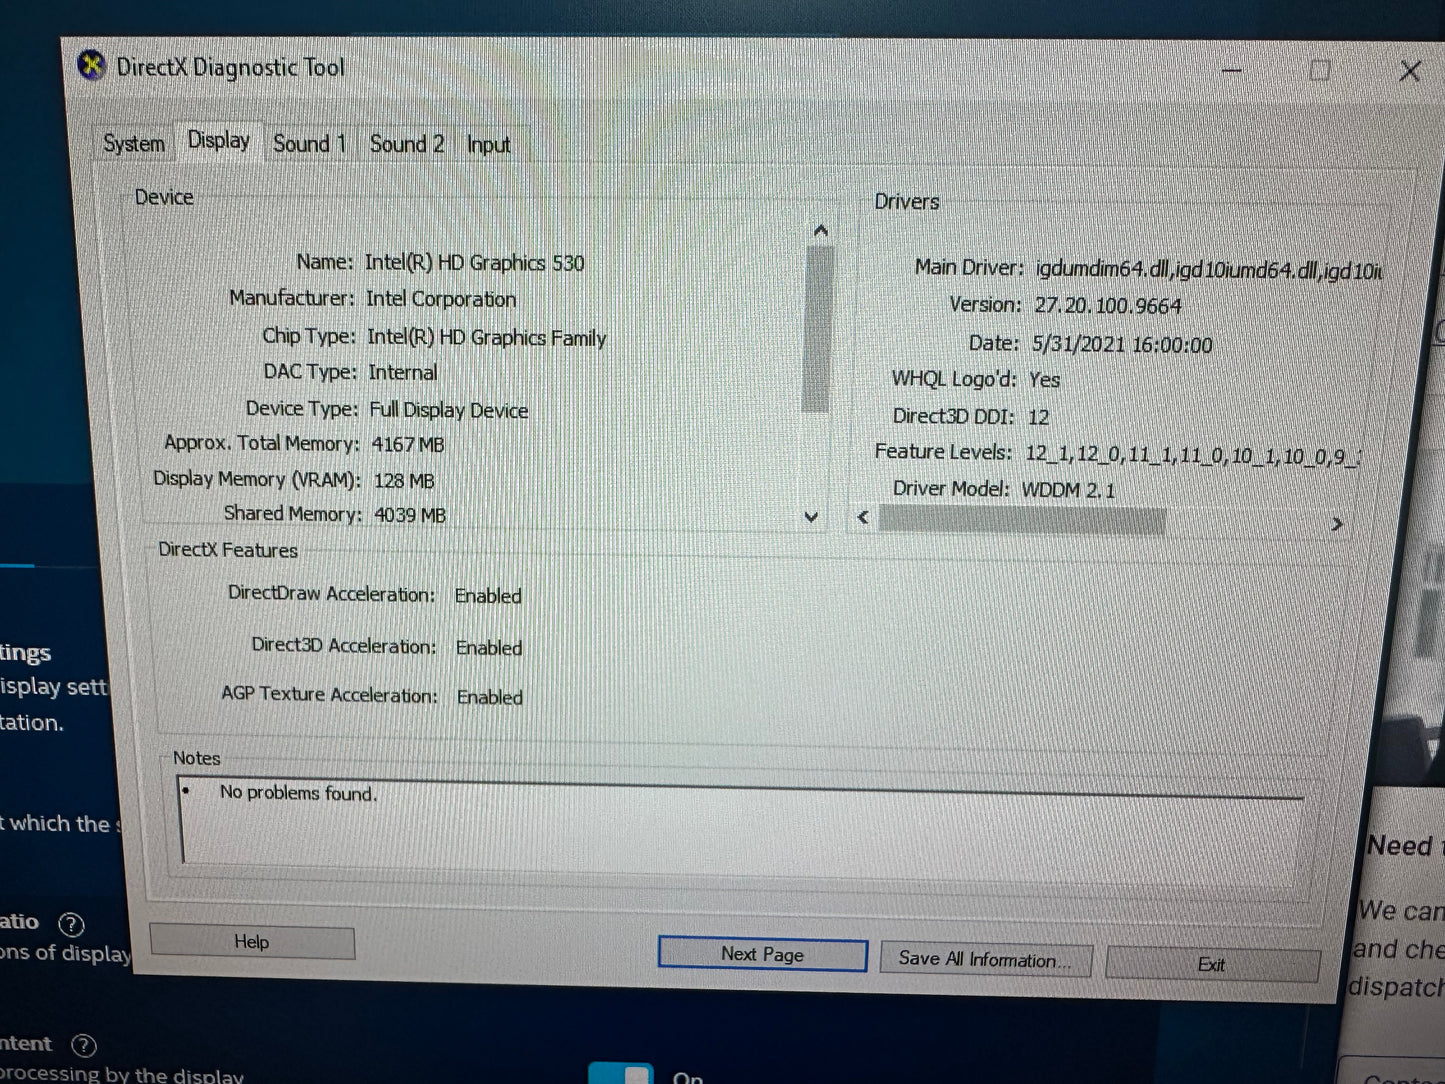Click Save All Information
Image resolution: width=1445 pixels, height=1084 pixels.
click(984, 959)
